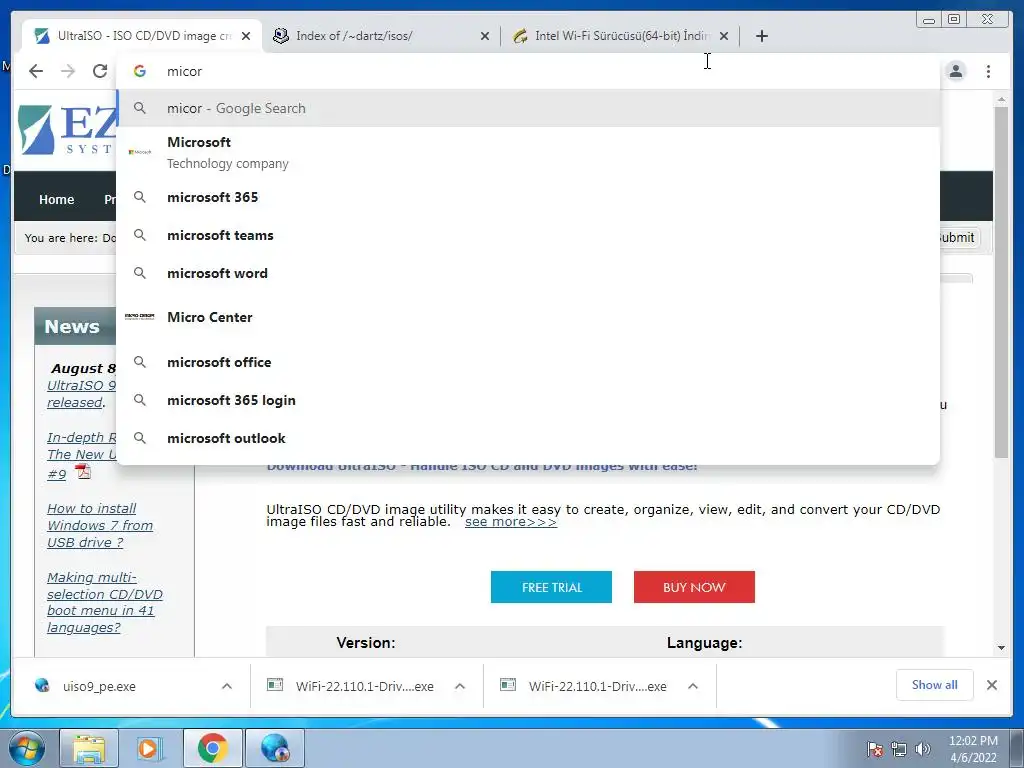Image resolution: width=1024 pixels, height=768 pixels.
Task: Click the uiso9_pe.exe file icon
Action: click(42, 685)
